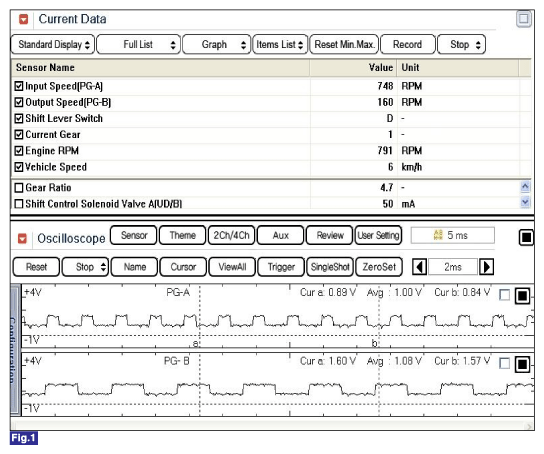Viewport: 544px width, 454px height.
Task: Click the sensor list scroll down arrow
Action: coord(525,202)
